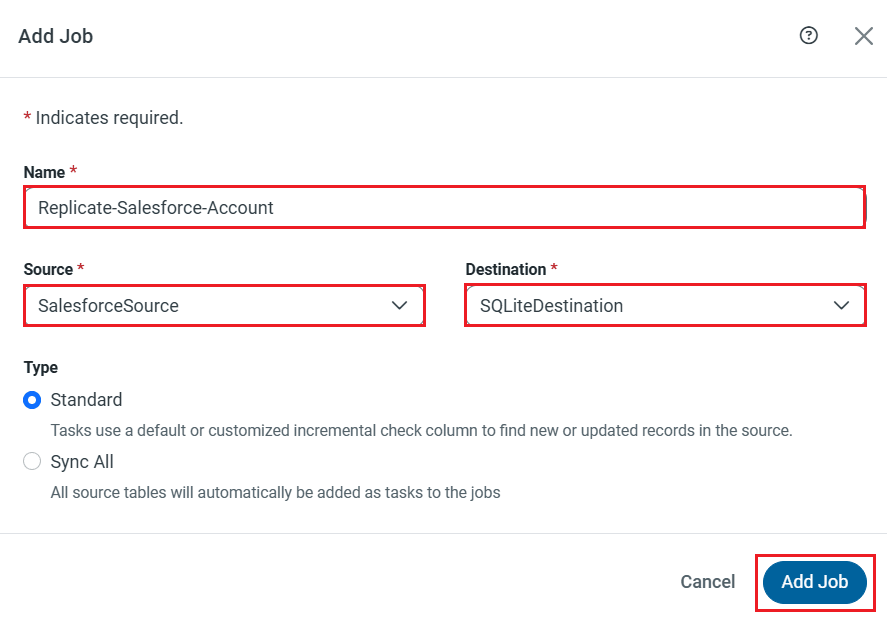Expand the Destination dropdown showing SQLiteDestination
Image resolution: width=887 pixels, height=627 pixels.
(x=665, y=305)
